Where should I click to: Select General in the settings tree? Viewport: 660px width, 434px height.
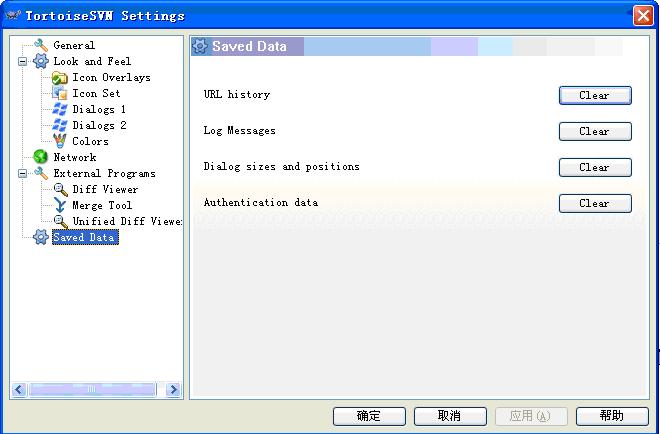(74, 45)
